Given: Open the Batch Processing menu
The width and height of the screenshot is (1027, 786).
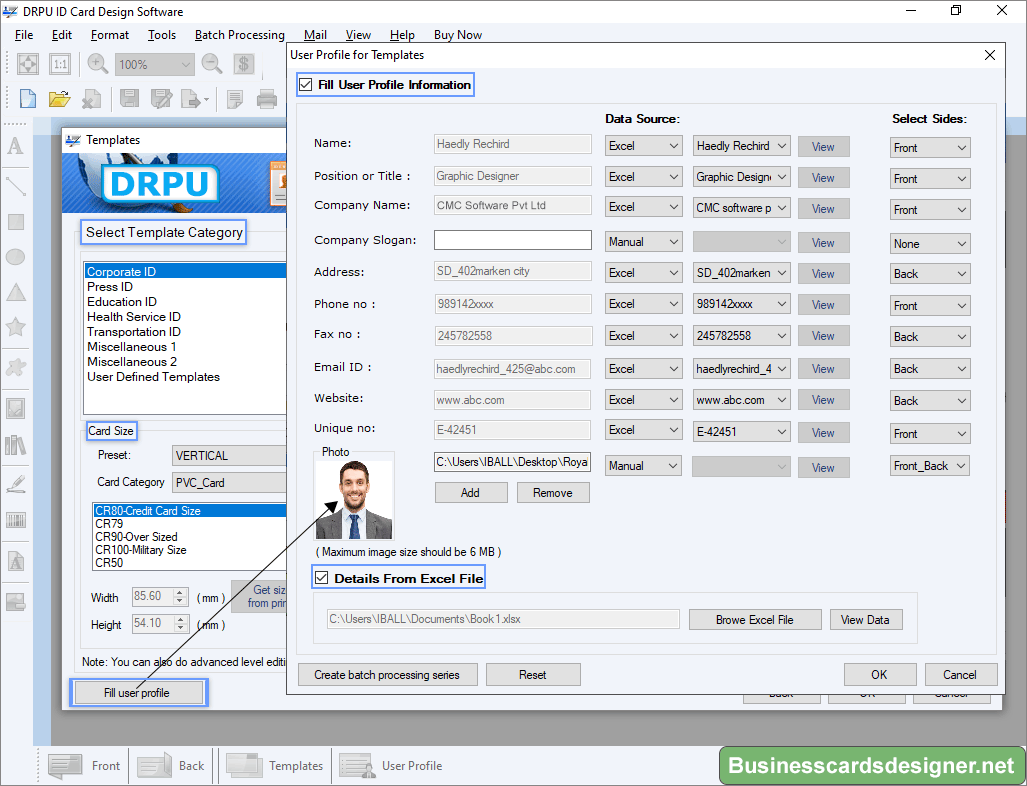Looking at the screenshot, I should 239,35.
